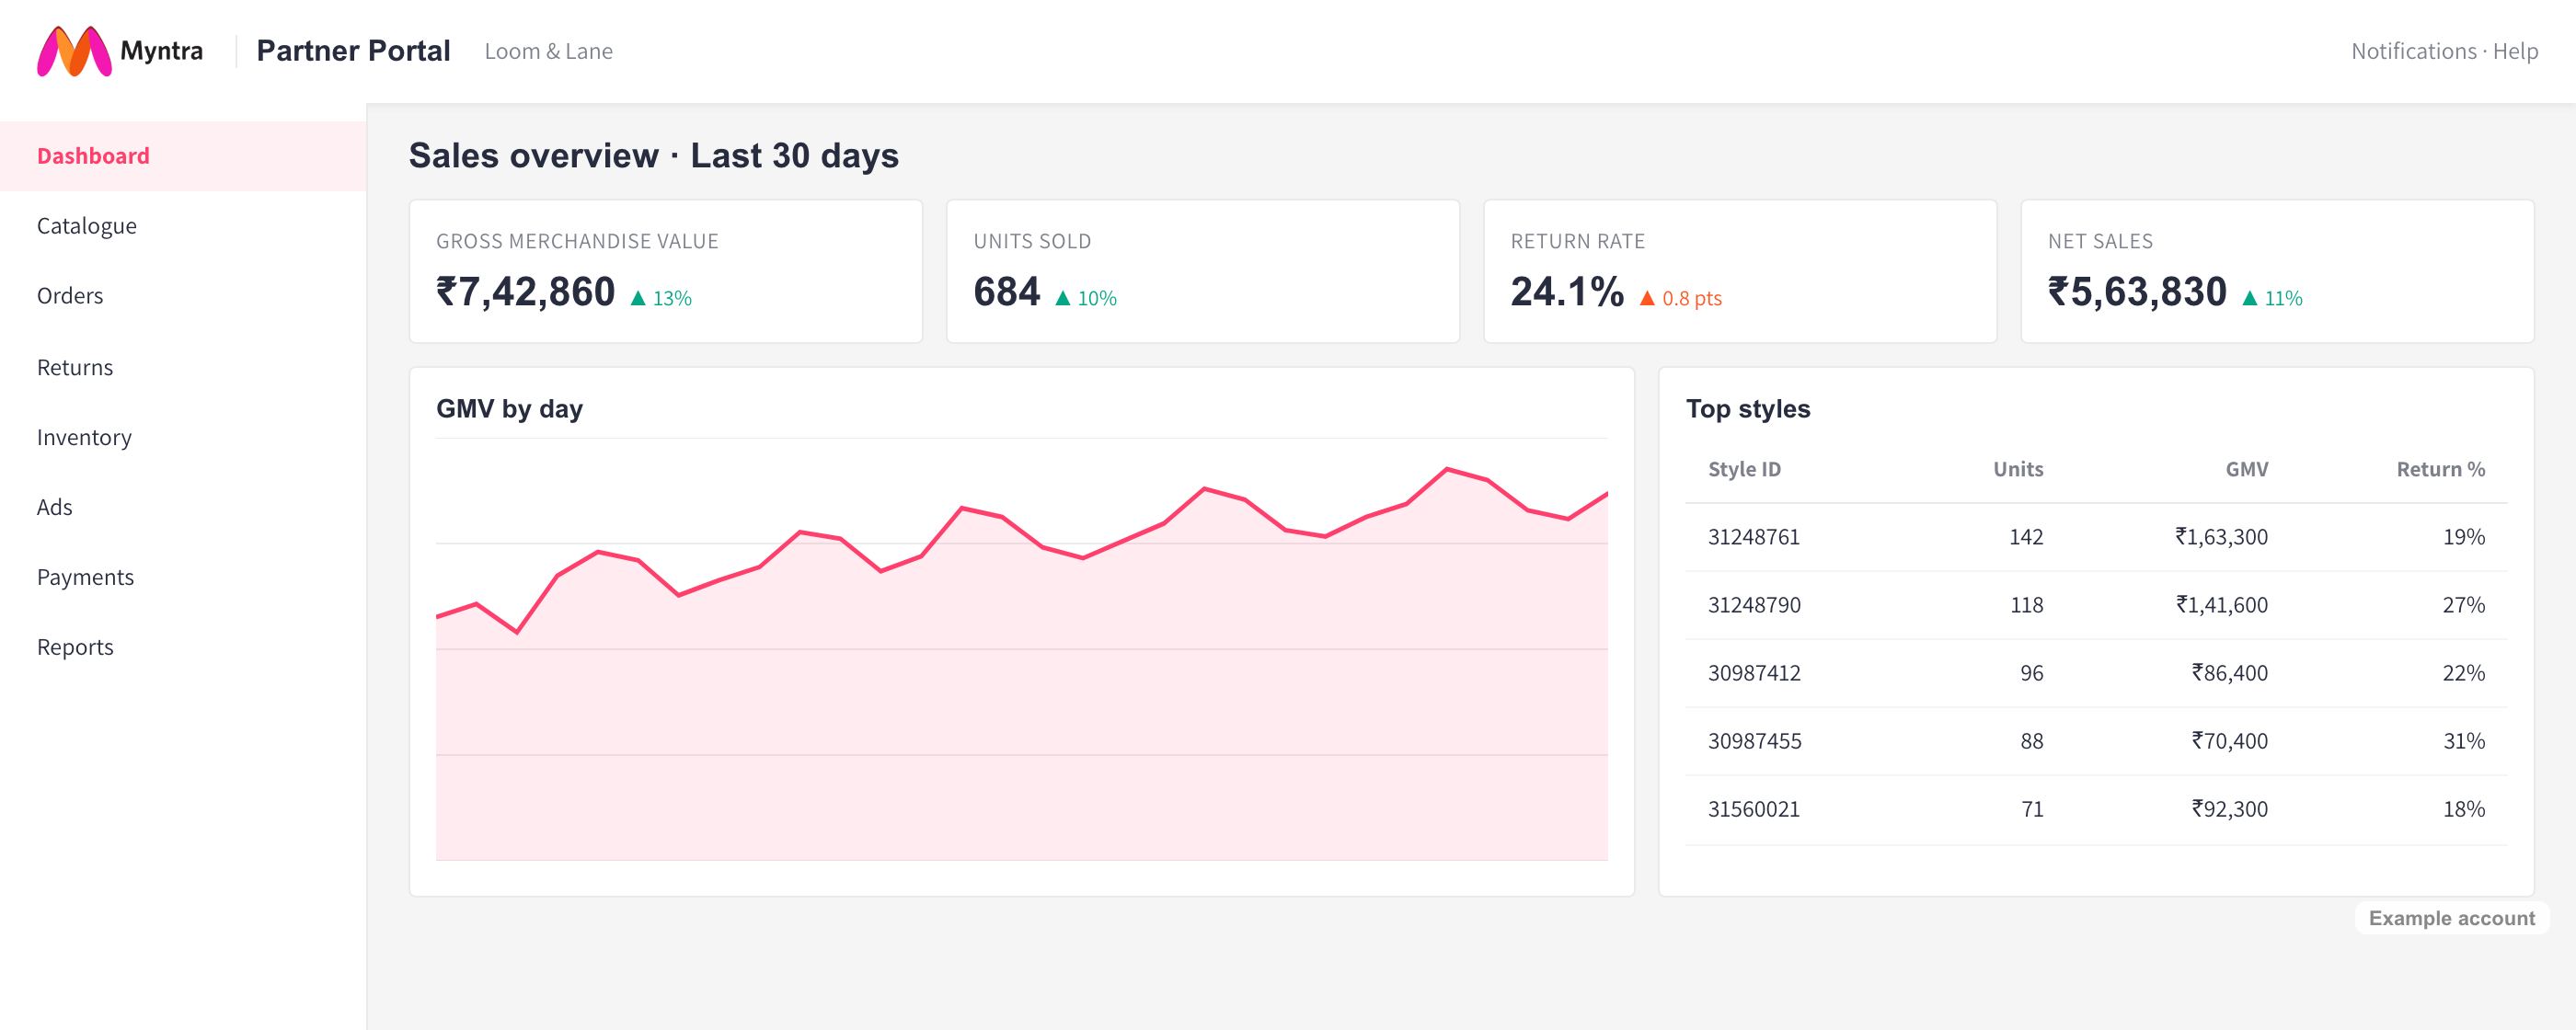Select Inventory in the sidebar

pos(183,437)
